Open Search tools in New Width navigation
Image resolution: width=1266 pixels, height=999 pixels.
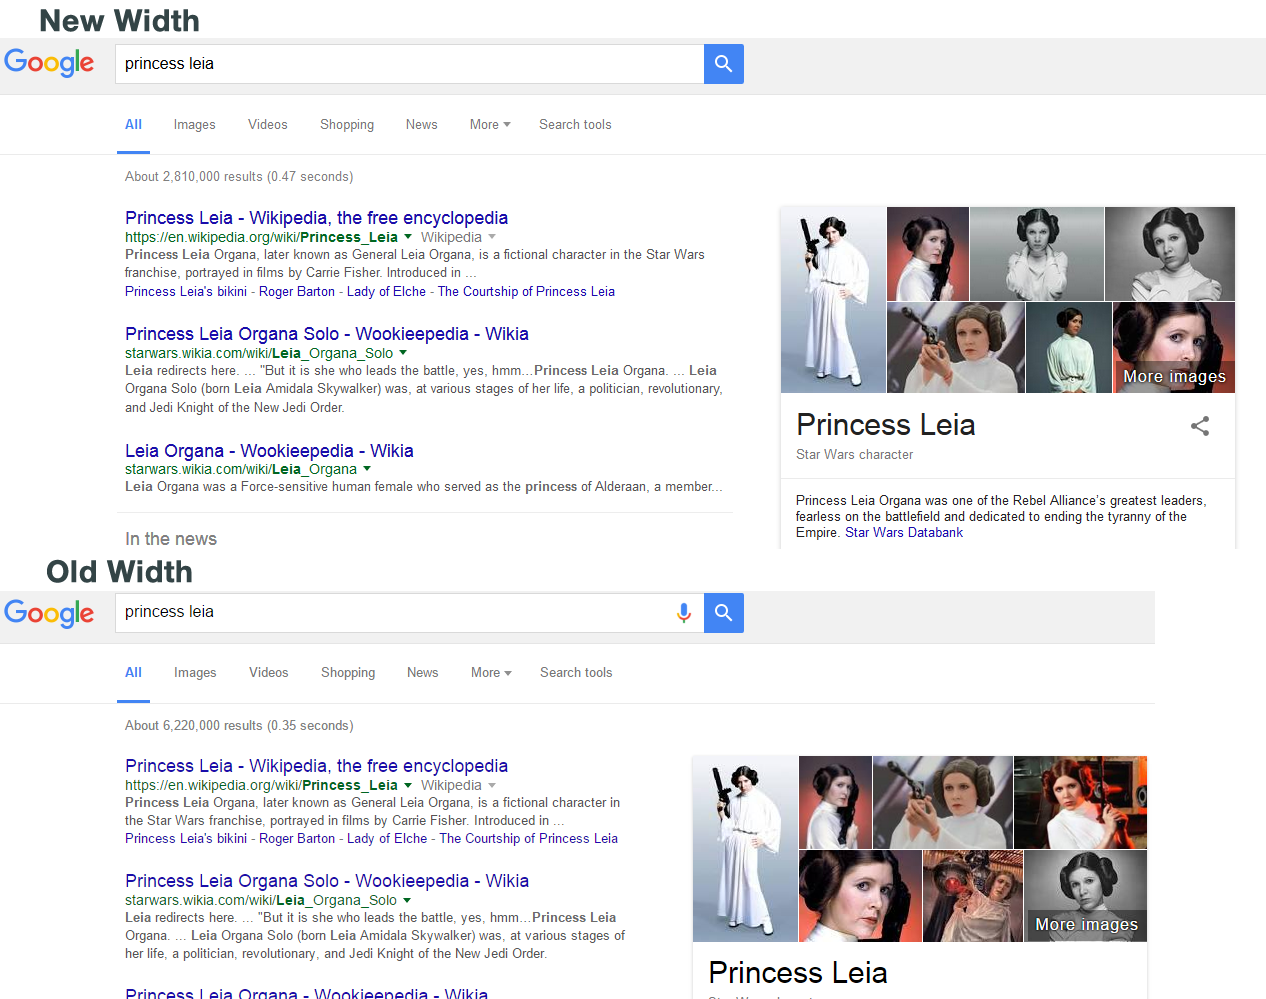point(575,124)
